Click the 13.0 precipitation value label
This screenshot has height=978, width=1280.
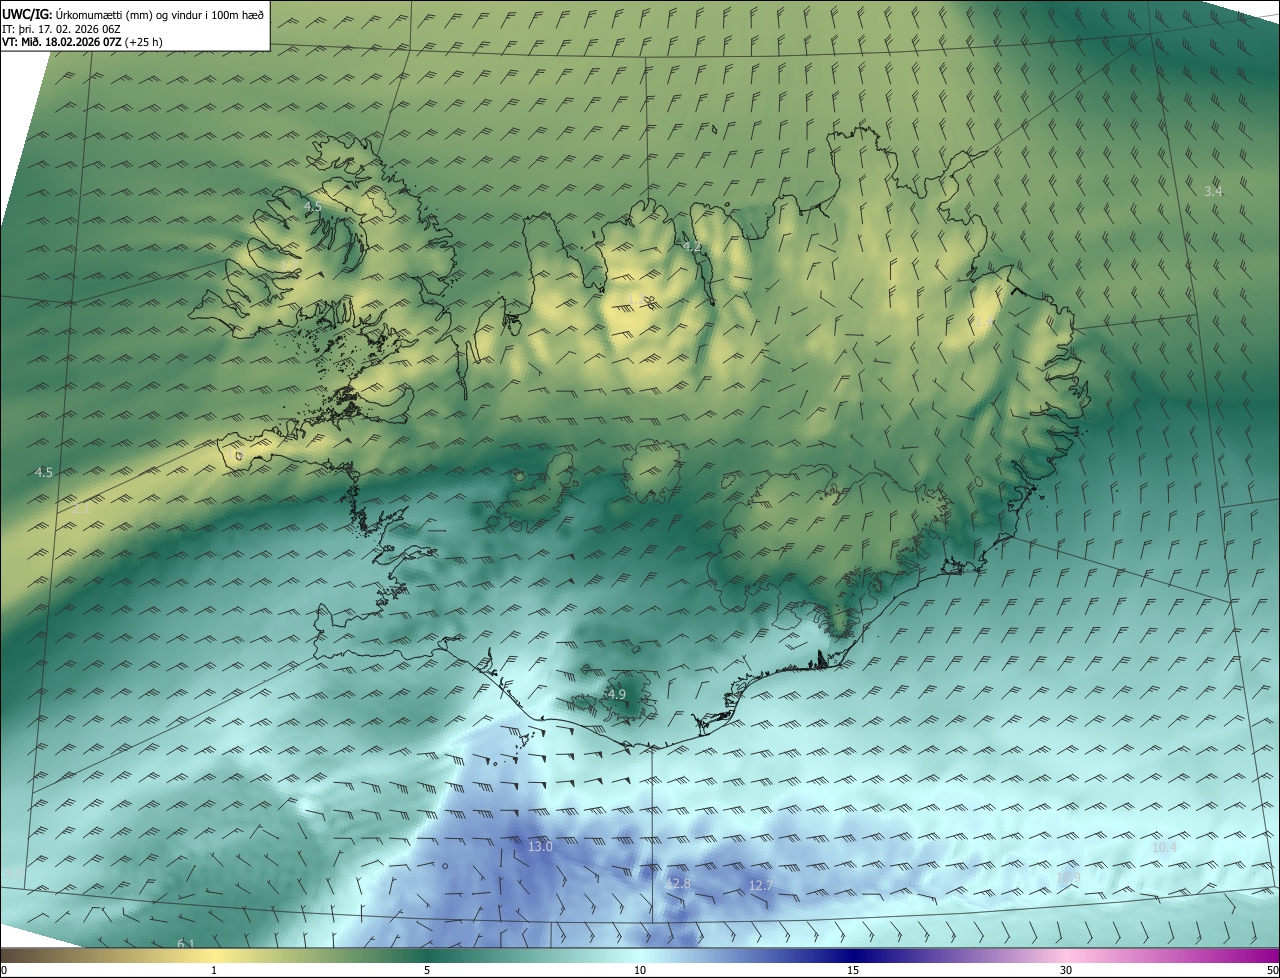540,847
